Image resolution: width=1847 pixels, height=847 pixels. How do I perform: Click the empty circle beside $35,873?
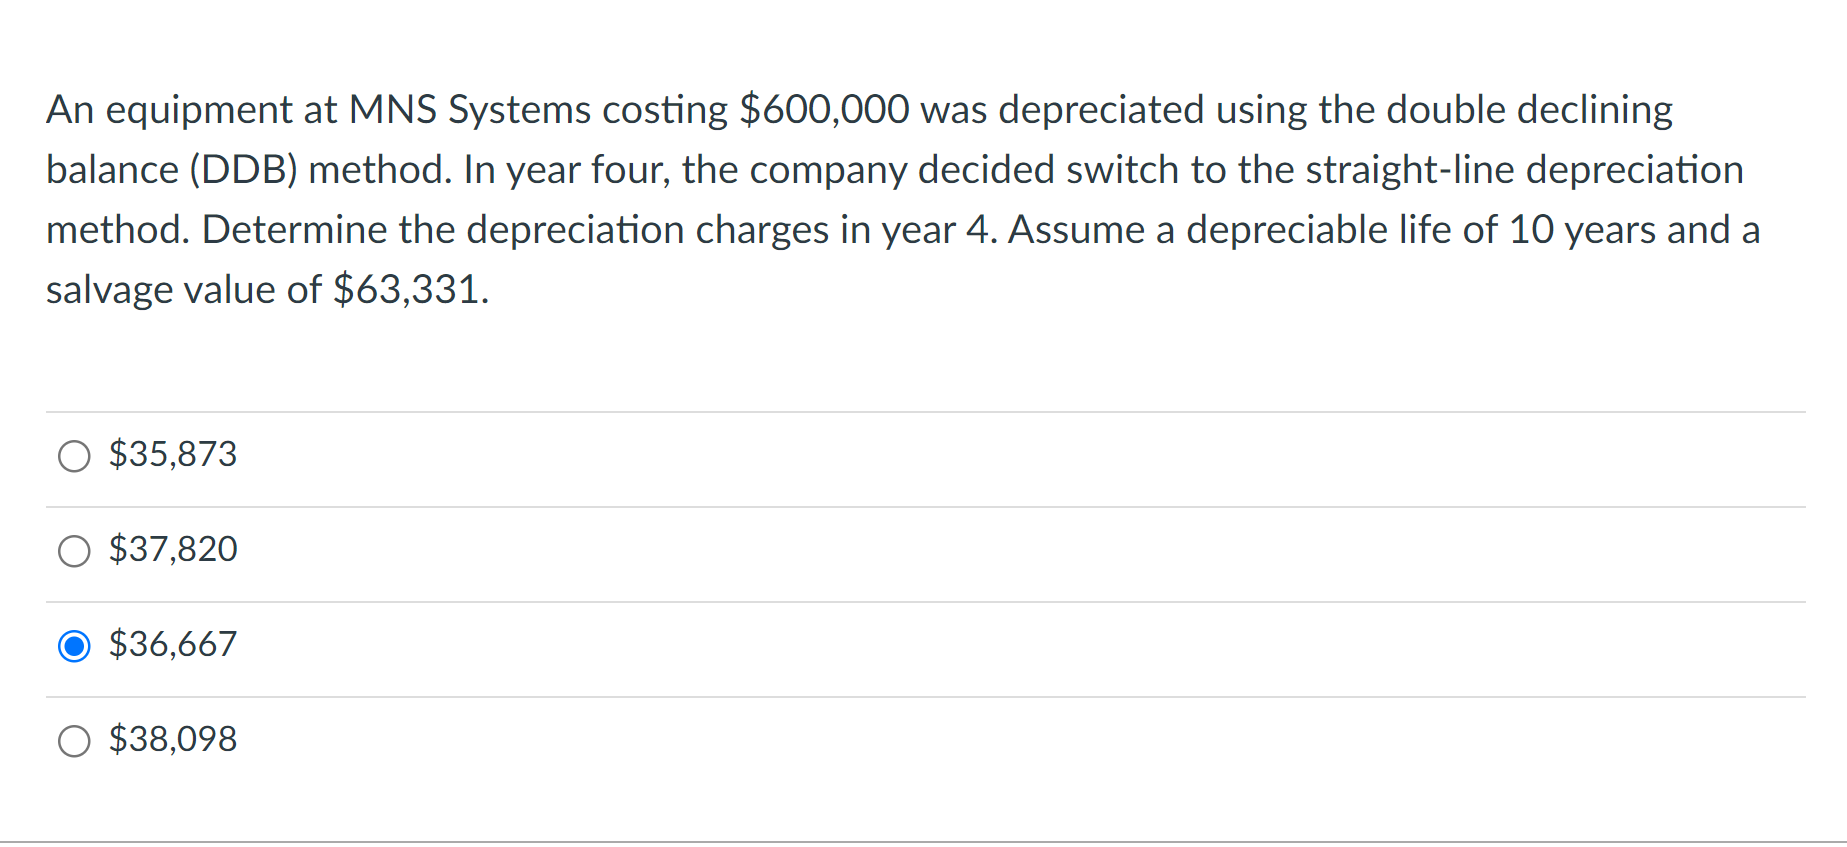point(73,456)
